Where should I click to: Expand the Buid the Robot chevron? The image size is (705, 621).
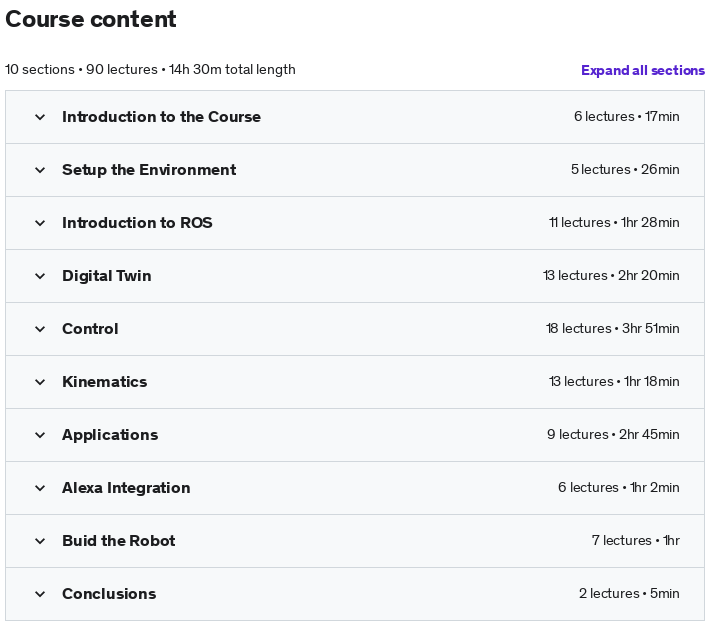pyautogui.click(x=40, y=542)
